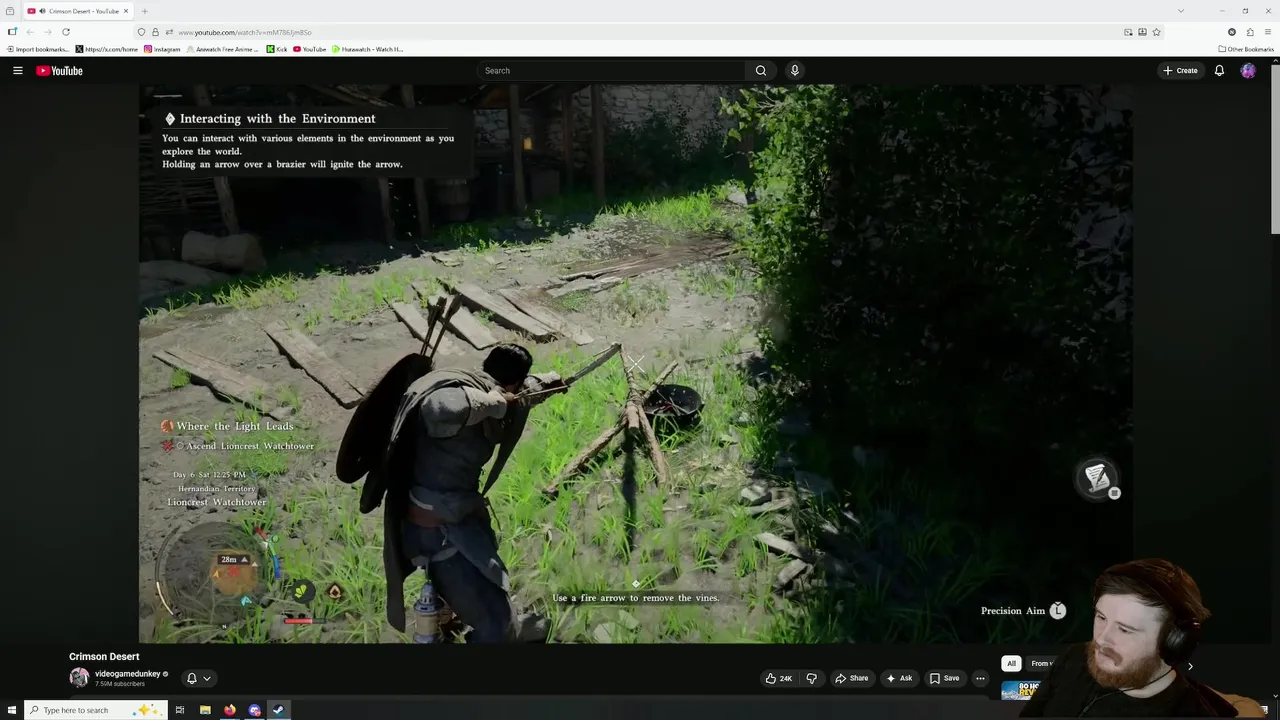The height and width of the screenshot is (720, 1280).
Task: Open the Windows Start menu
Action: coord(11,710)
